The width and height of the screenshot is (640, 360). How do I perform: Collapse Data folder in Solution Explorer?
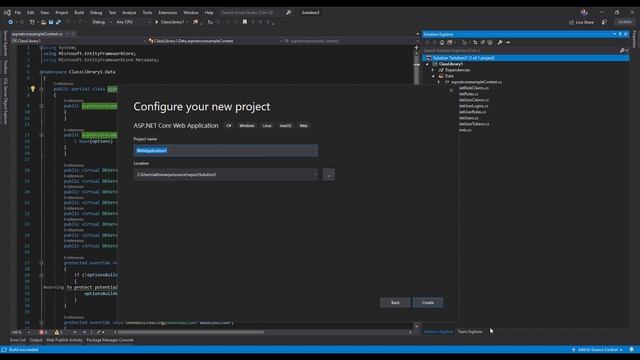[433, 76]
